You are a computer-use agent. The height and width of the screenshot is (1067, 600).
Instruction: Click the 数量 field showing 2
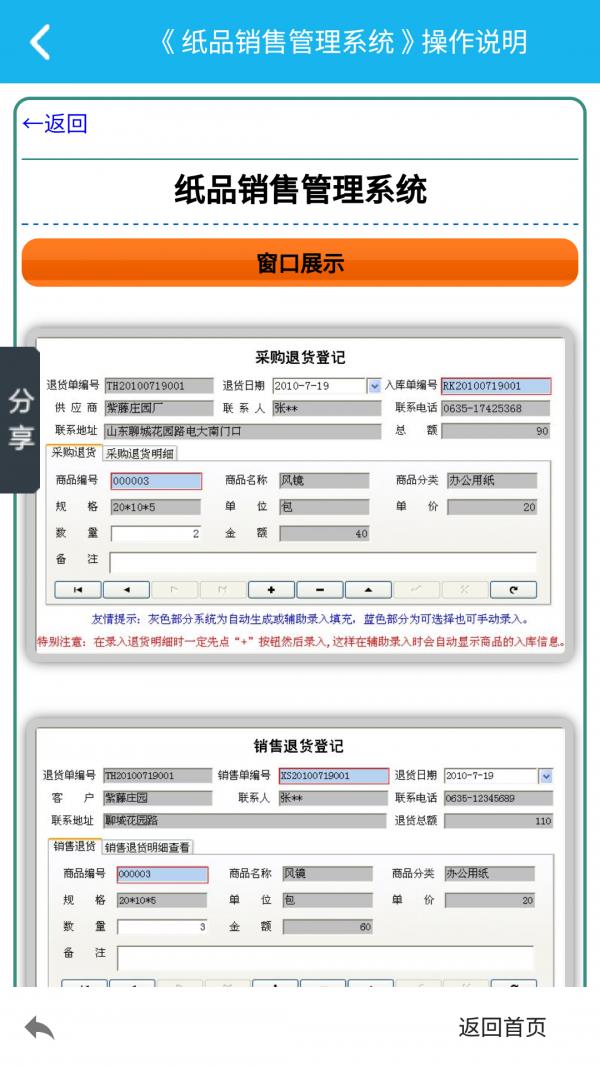tap(156, 534)
